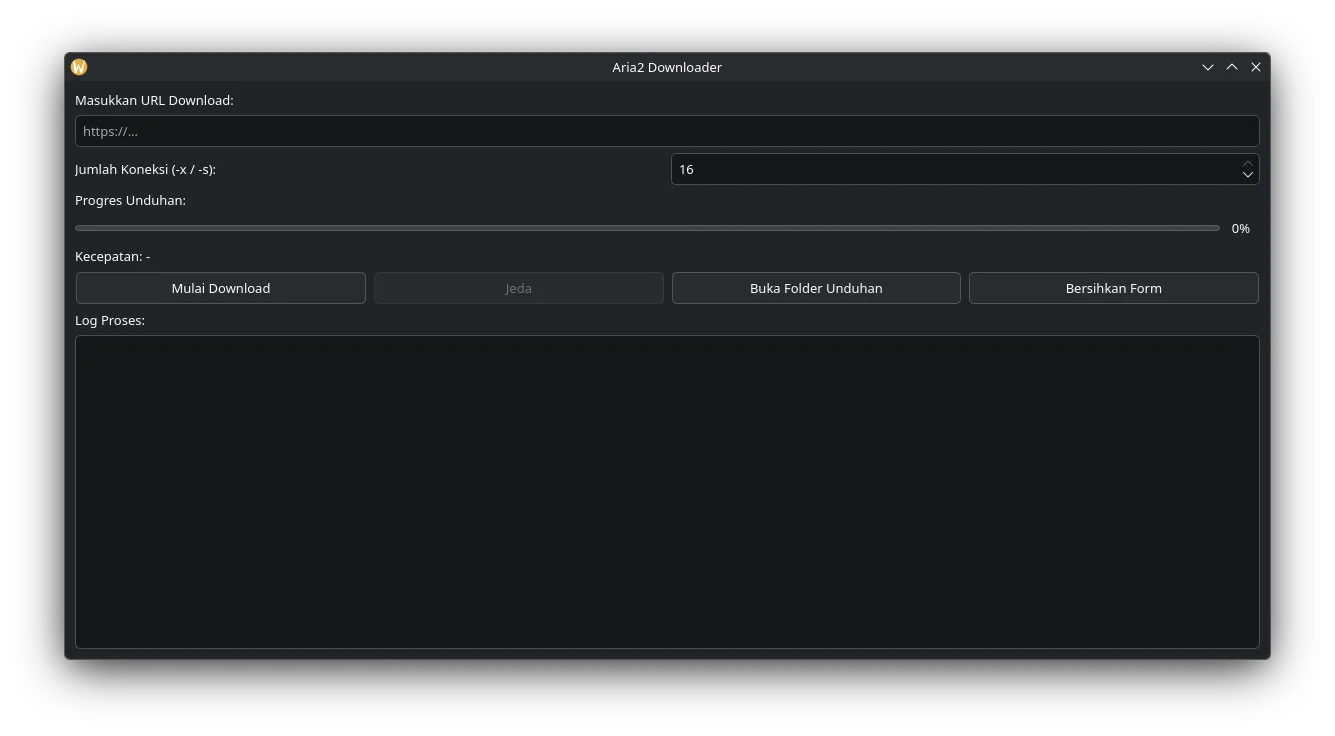
Task: Increase connection count with the up arrow
Action: 1248,163
